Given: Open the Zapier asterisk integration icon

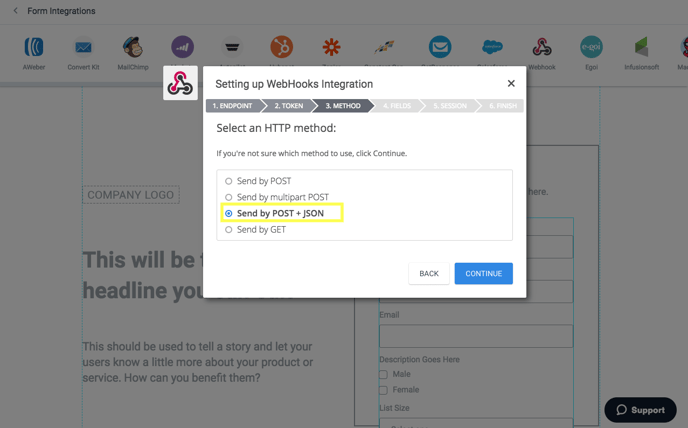Looking at the screenshot, I should (x=331, y=47).
